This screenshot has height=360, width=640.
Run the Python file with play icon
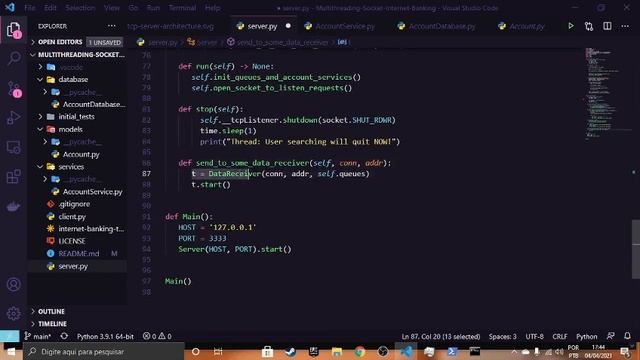pyautogui.click(x=571, y=26)
